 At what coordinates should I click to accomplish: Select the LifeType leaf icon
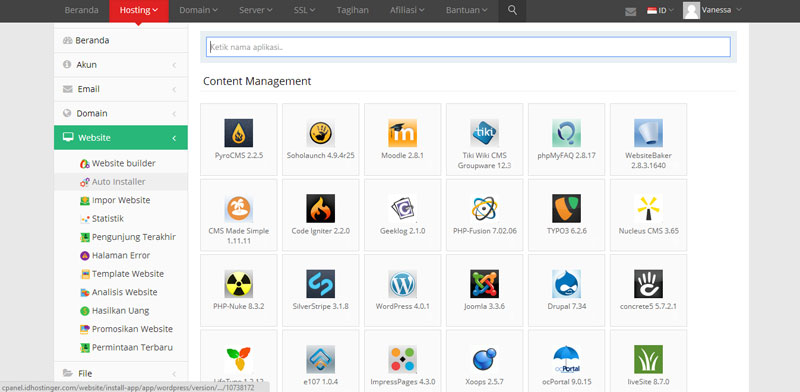click(238, 359)
